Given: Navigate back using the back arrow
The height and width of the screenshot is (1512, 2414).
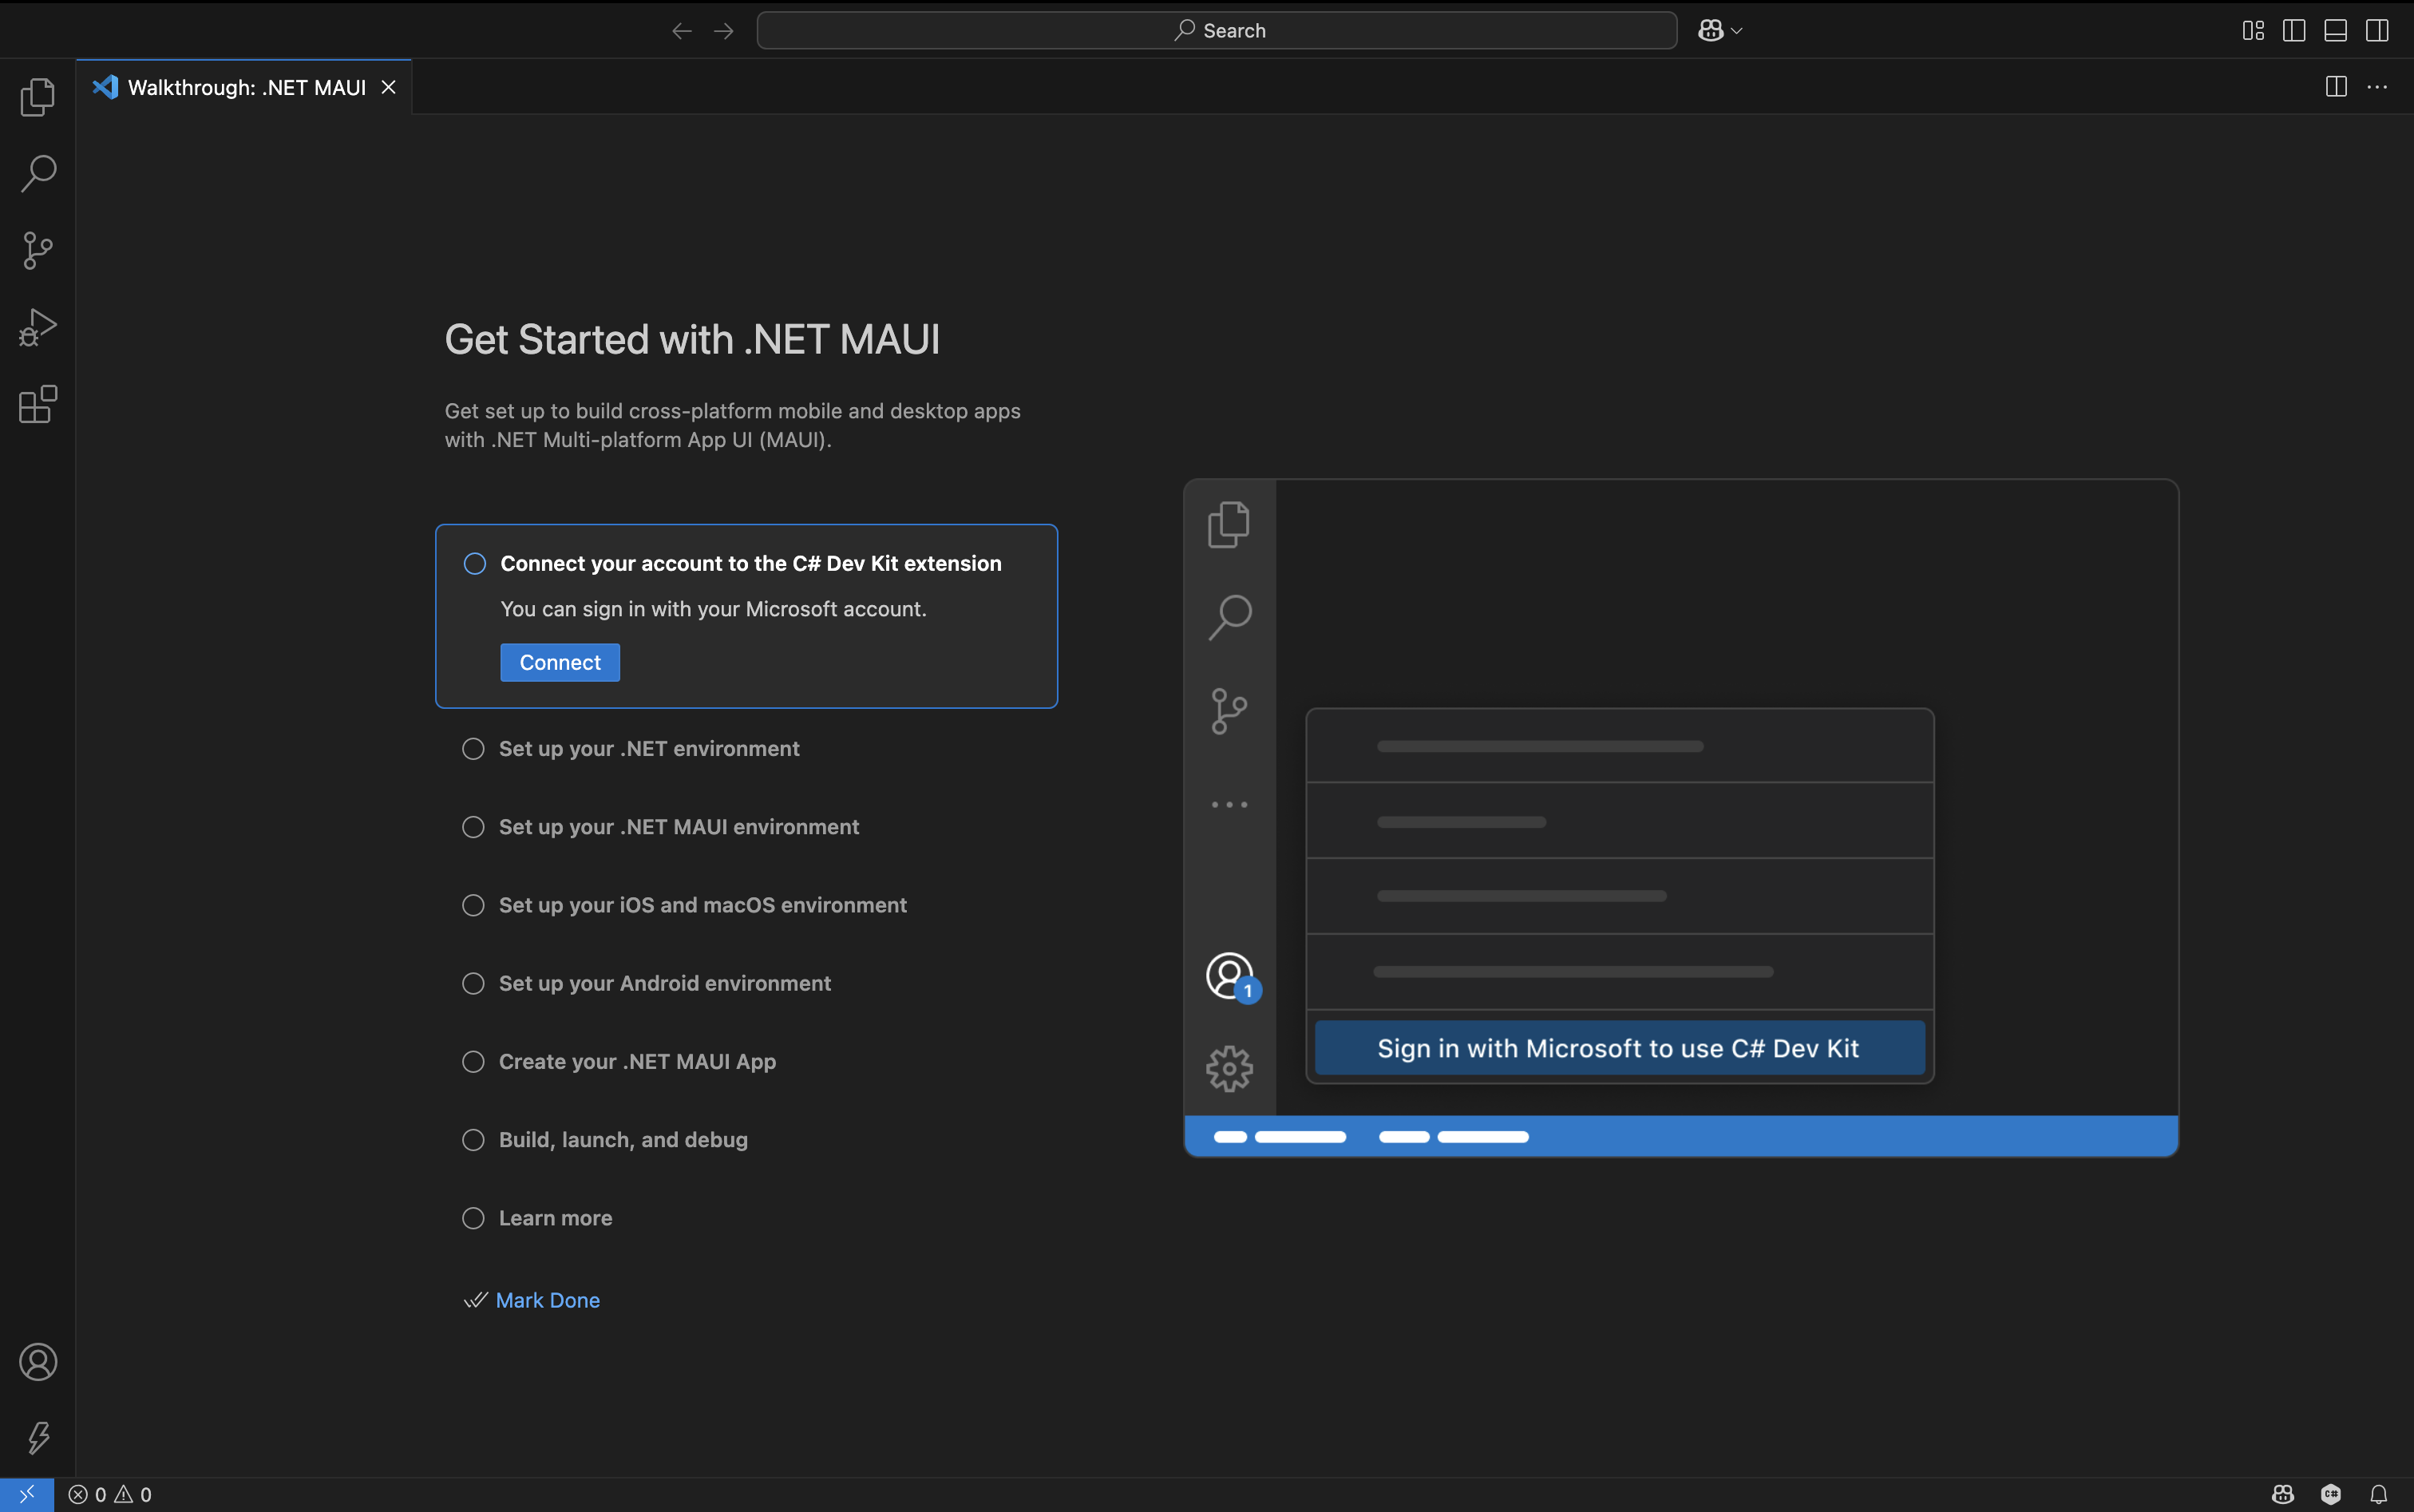Looking at the screenshot, I should [x=681, y=30].
